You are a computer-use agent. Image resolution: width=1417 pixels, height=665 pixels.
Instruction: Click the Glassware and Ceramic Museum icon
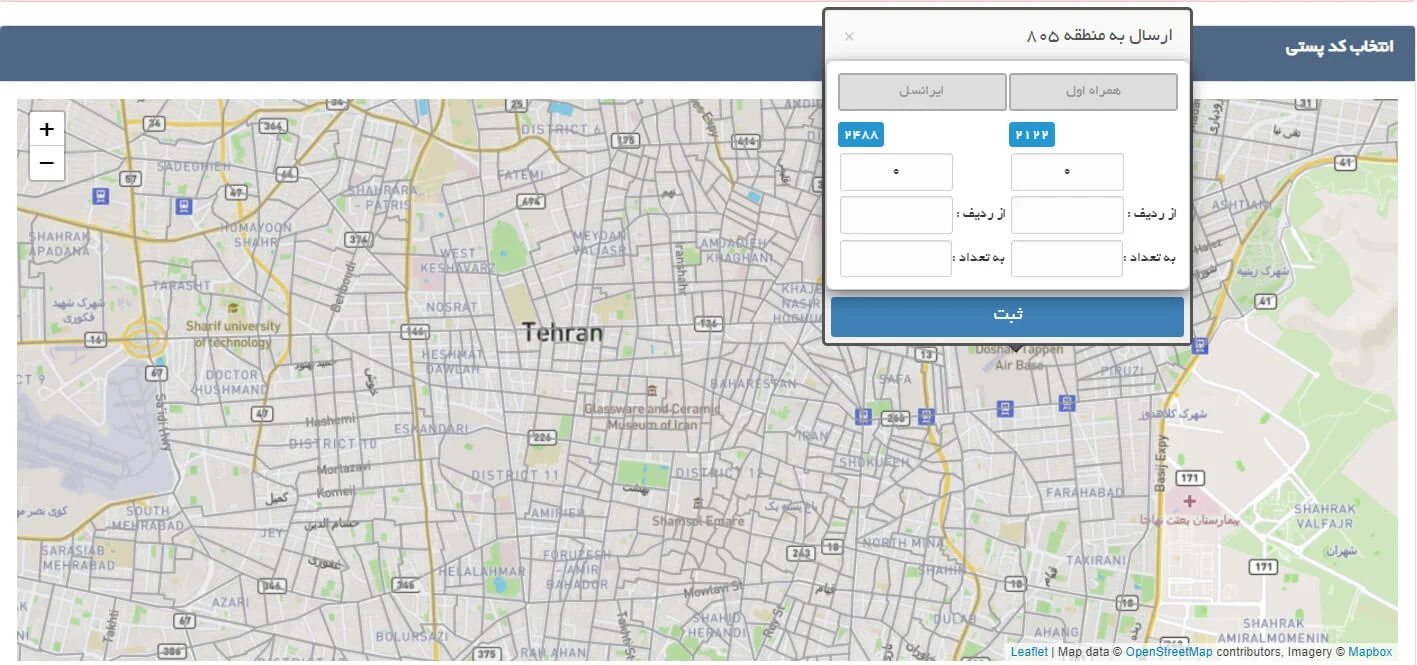pyautogui.click(x=652, y=390)
